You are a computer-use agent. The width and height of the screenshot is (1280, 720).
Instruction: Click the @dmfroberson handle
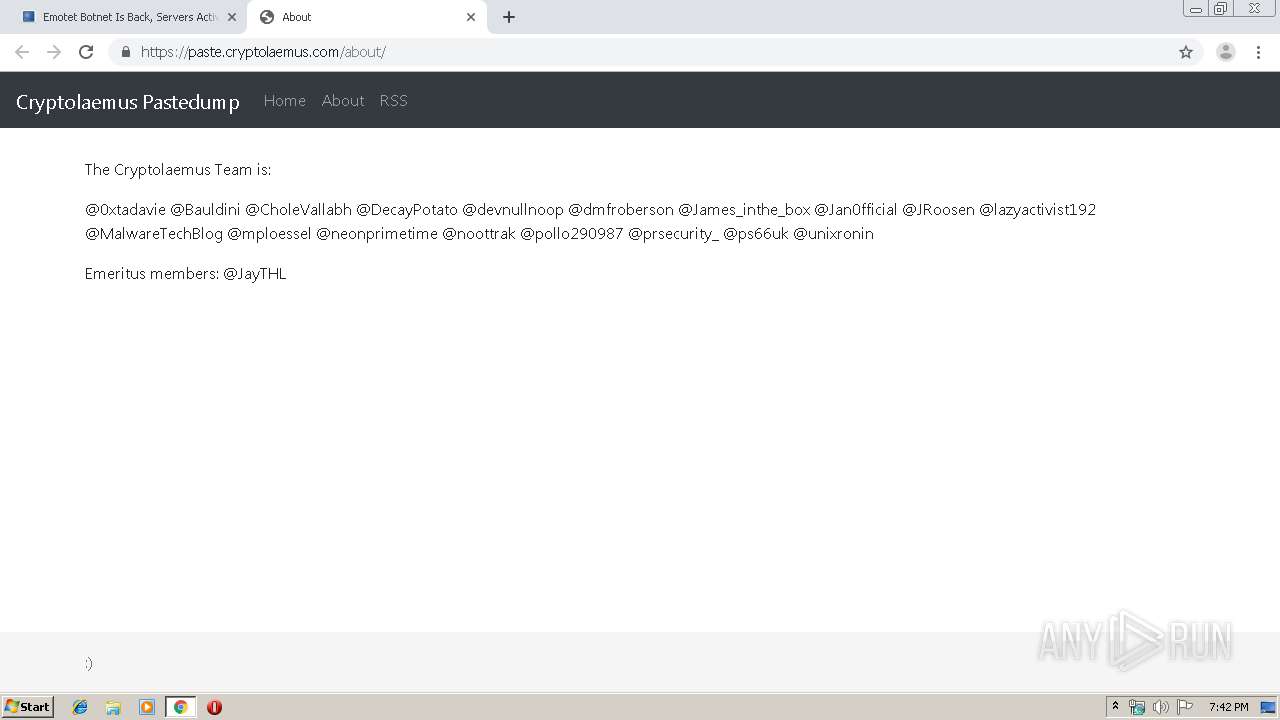[x=621, y=209]
